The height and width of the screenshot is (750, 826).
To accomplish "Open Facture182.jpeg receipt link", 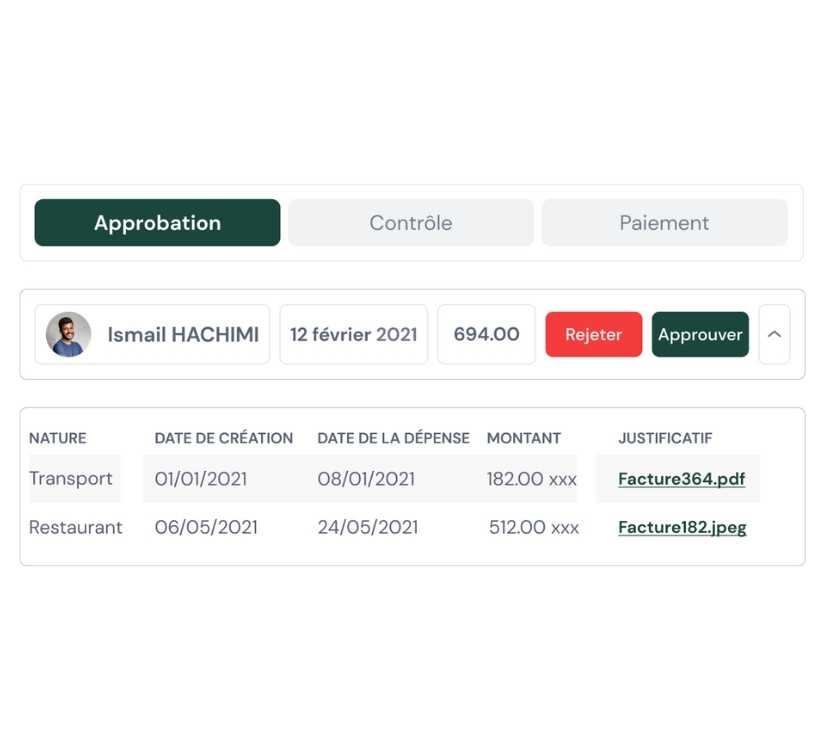I will click(682, 527).
